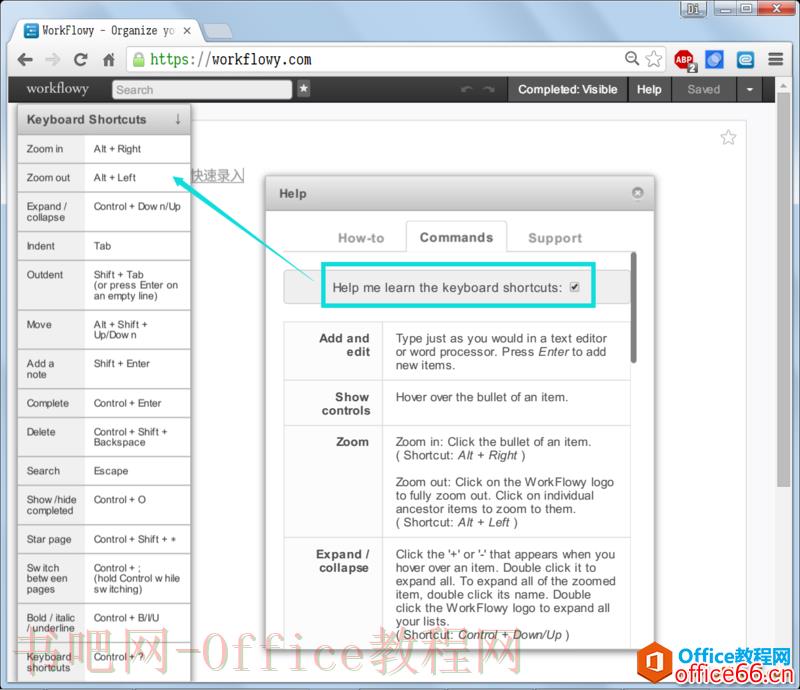
Task: Click the green lock security icon
Action: (139, 60)
